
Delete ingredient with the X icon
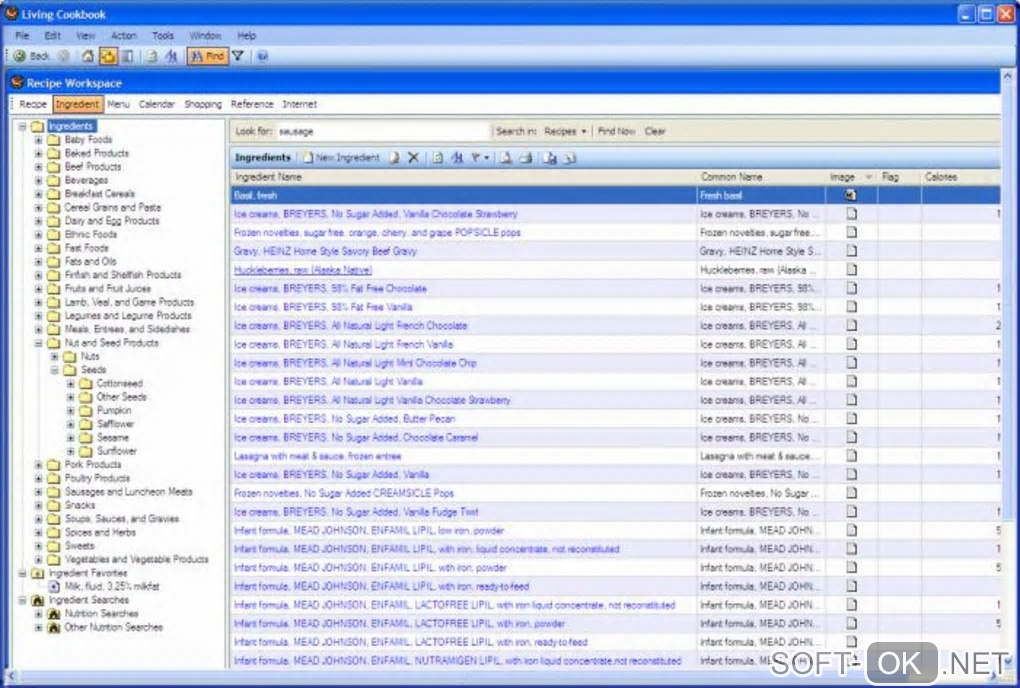[x=413, y=157]
